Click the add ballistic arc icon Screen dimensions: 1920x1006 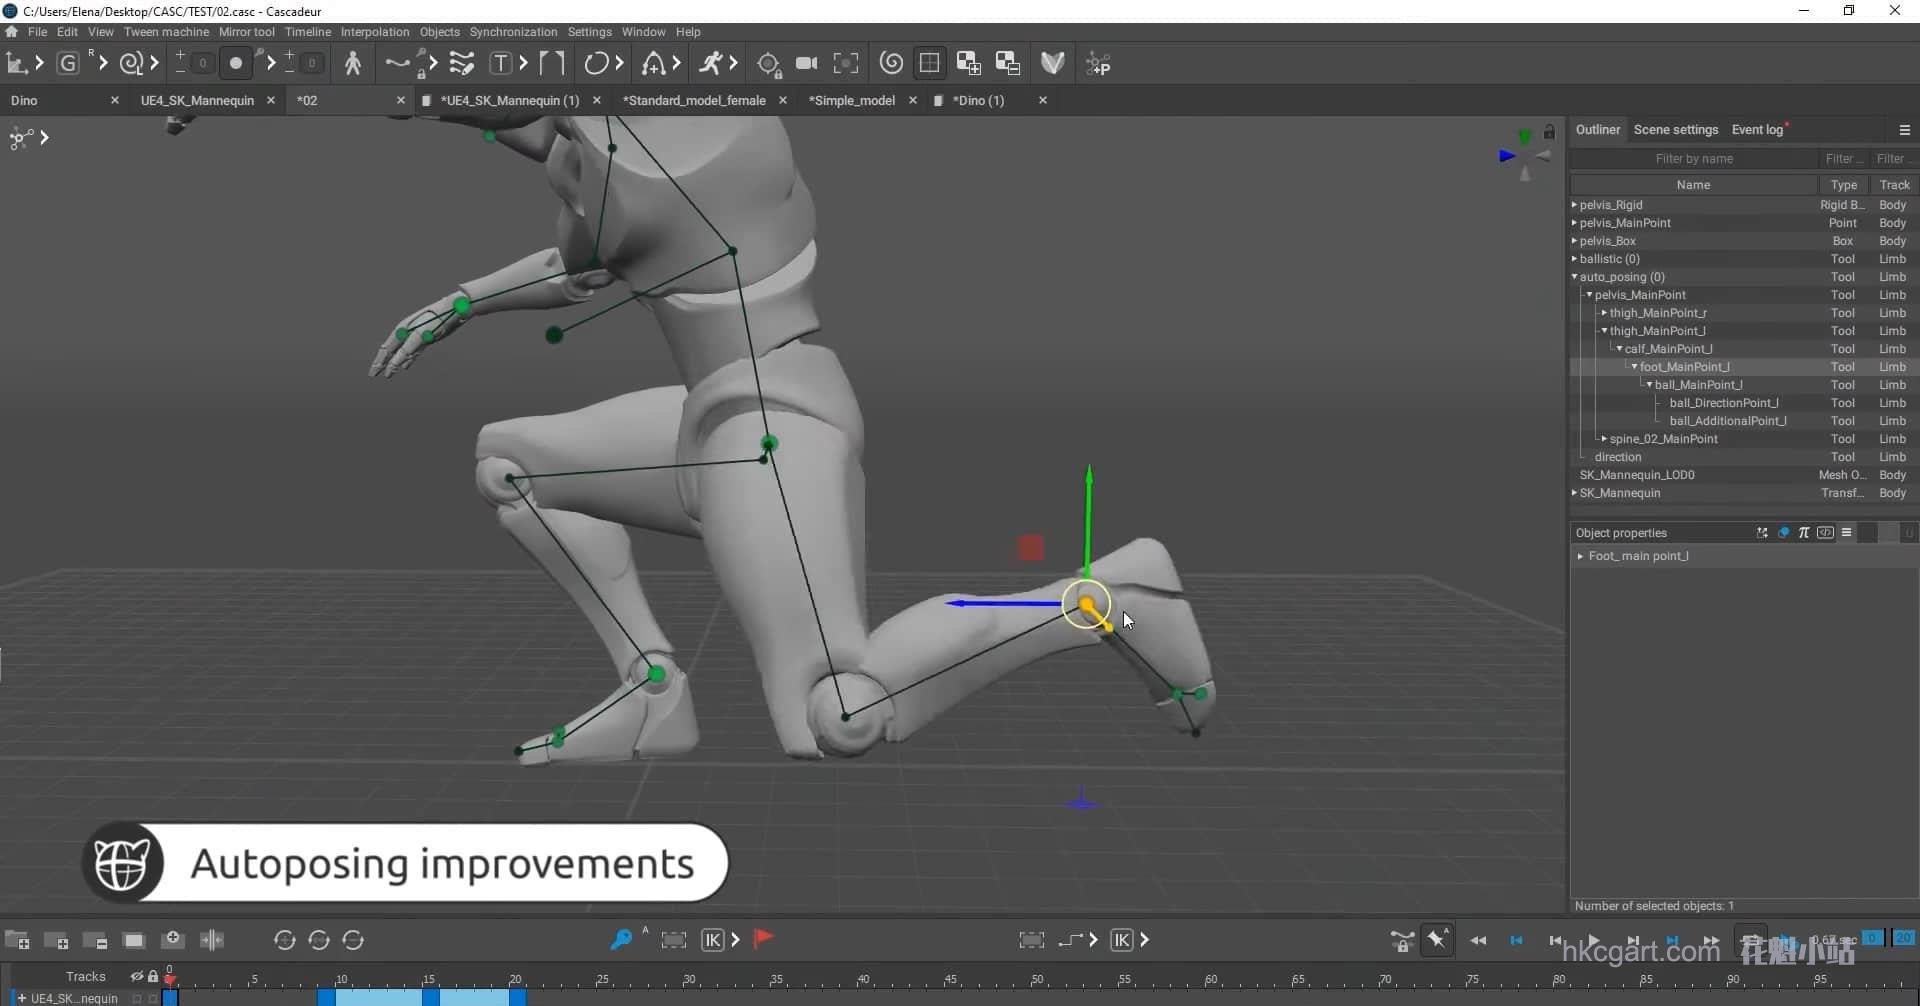tap(653, 64)
